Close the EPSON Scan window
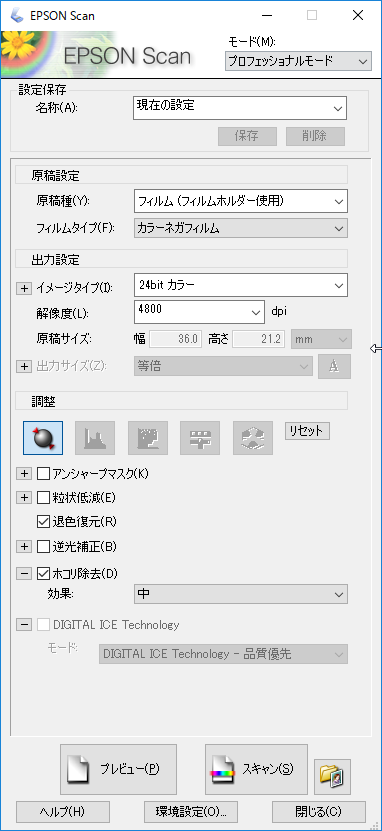The height and width of the screenshot is (831, 382). (358, 15)
